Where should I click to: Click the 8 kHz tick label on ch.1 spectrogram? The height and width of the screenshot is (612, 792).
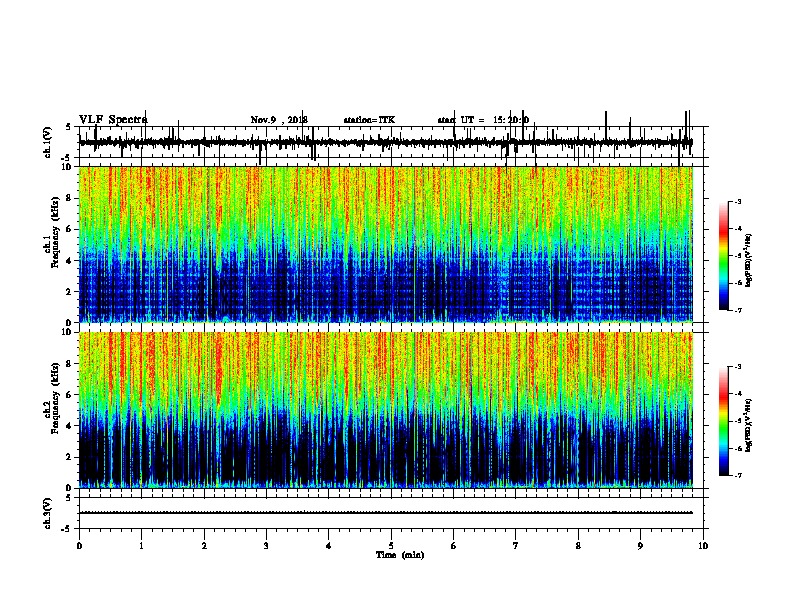69,198
